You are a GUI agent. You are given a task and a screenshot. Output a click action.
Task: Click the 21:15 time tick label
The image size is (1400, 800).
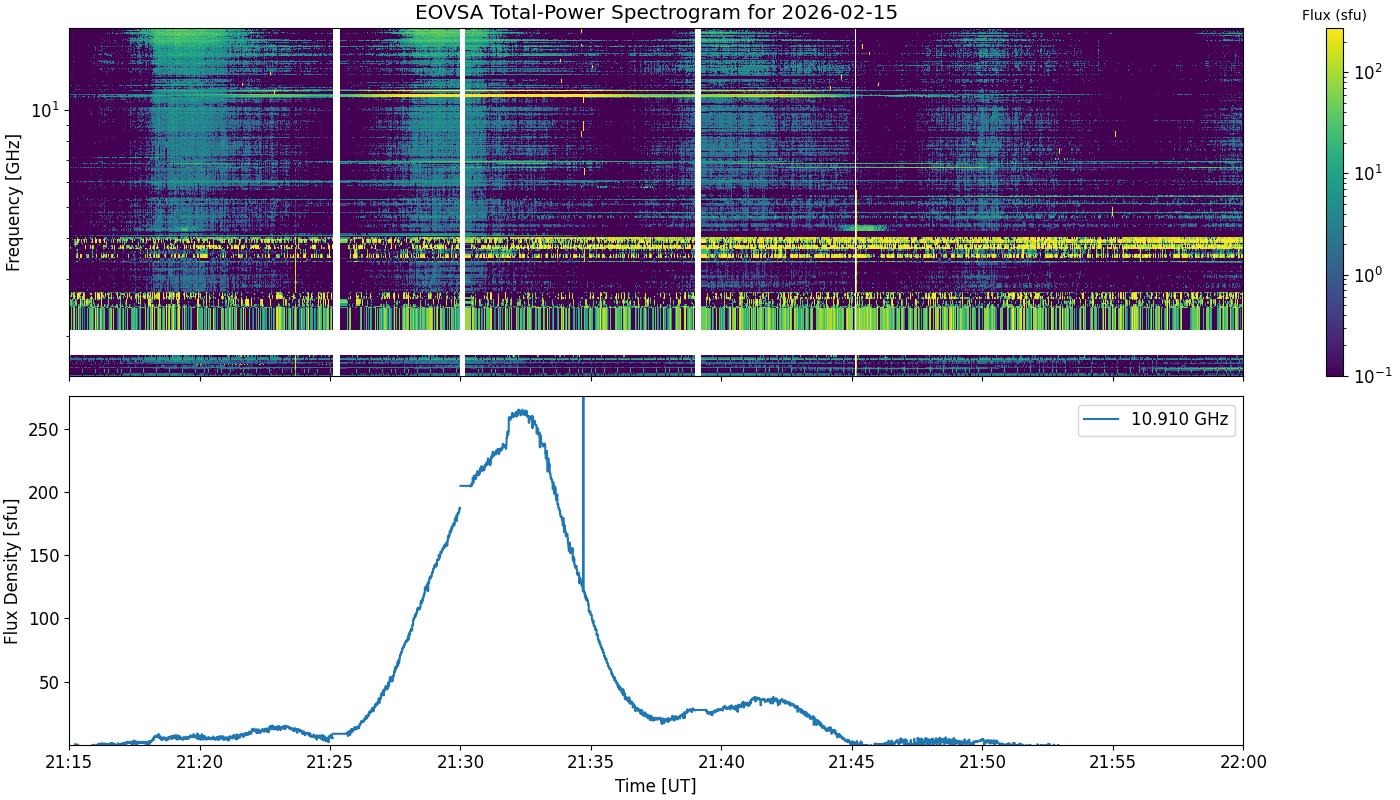pyautogui.click(x=69, y=762)
